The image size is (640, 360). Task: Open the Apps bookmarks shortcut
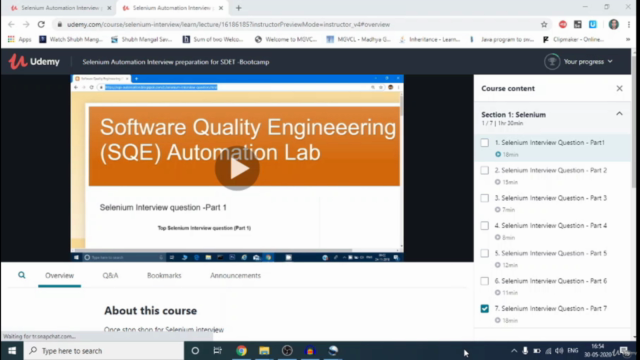pos(19,39)
